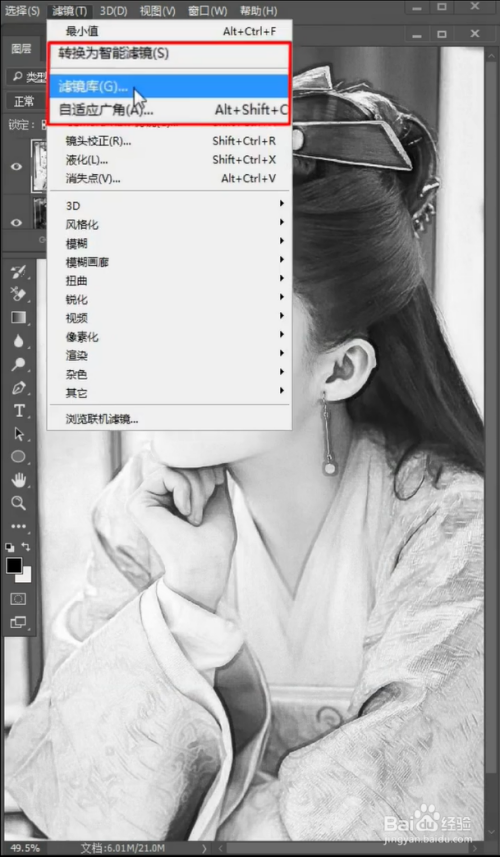Image resolution: width=500 pixels, height=857 pixels.
Task: Open the 选择(S) menu
Action: tap(22, 10)
